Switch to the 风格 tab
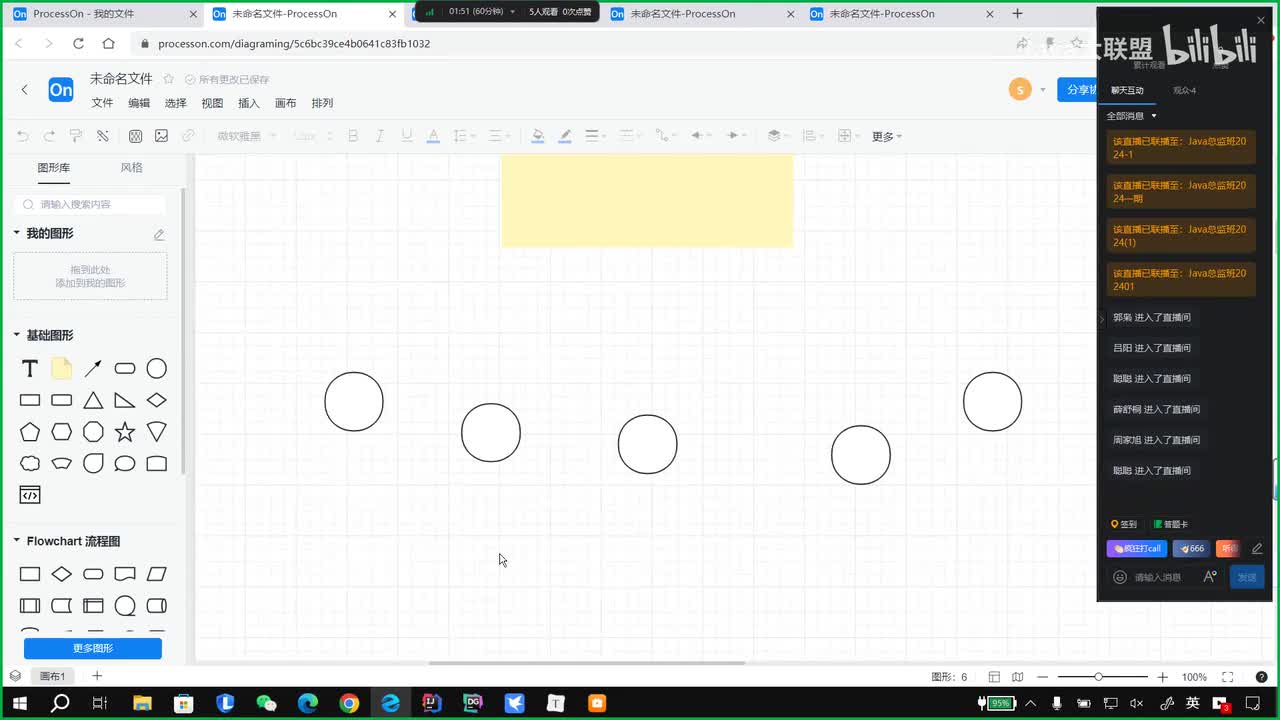Image resolution: width=1280 pixels, height=720 pixels. (132, 167)
